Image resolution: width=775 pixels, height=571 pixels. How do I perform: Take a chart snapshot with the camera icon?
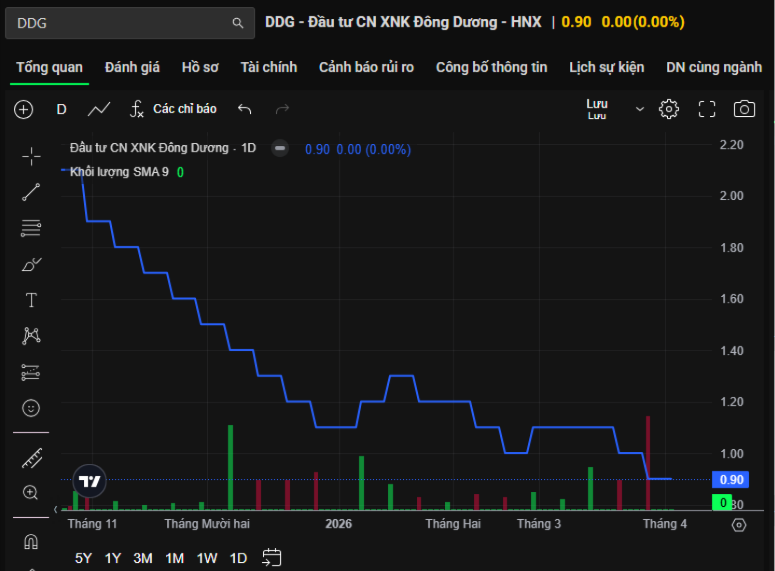744,109
